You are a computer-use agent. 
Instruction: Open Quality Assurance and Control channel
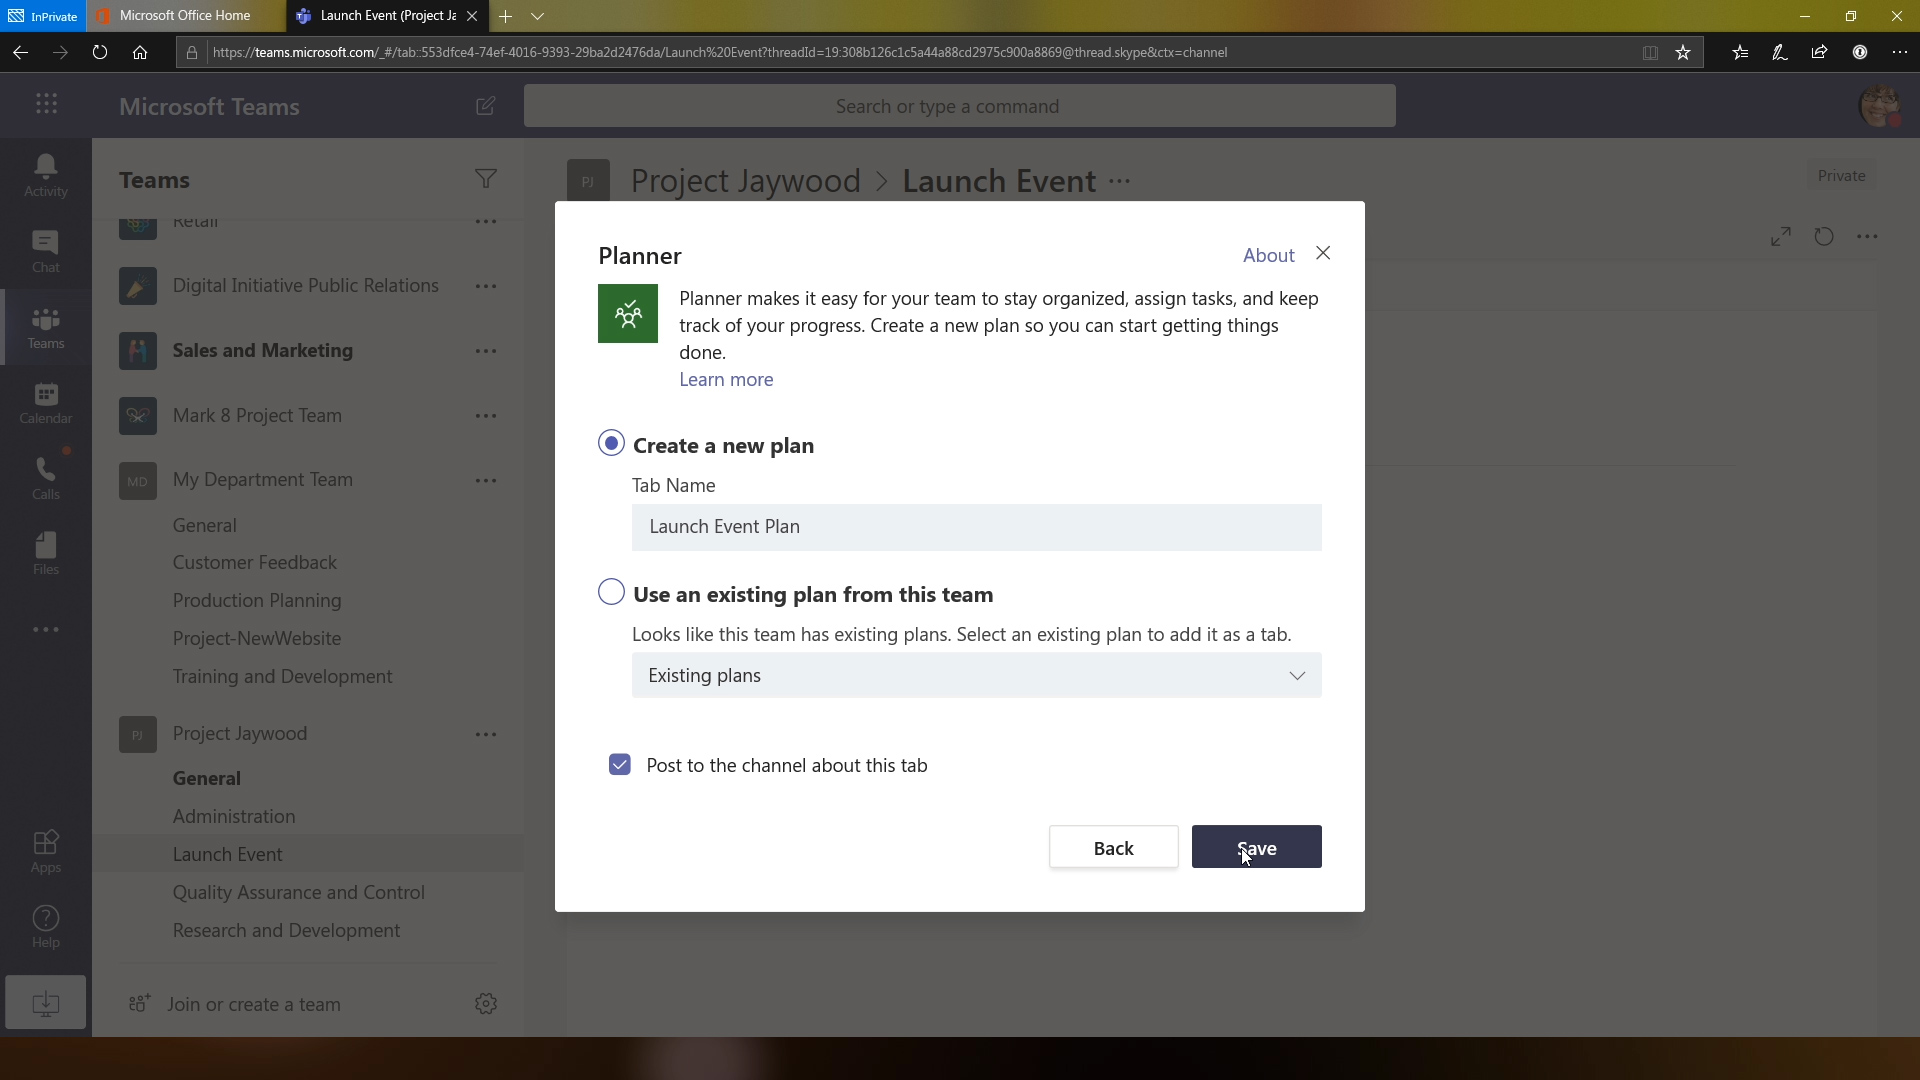click(298, 892)
